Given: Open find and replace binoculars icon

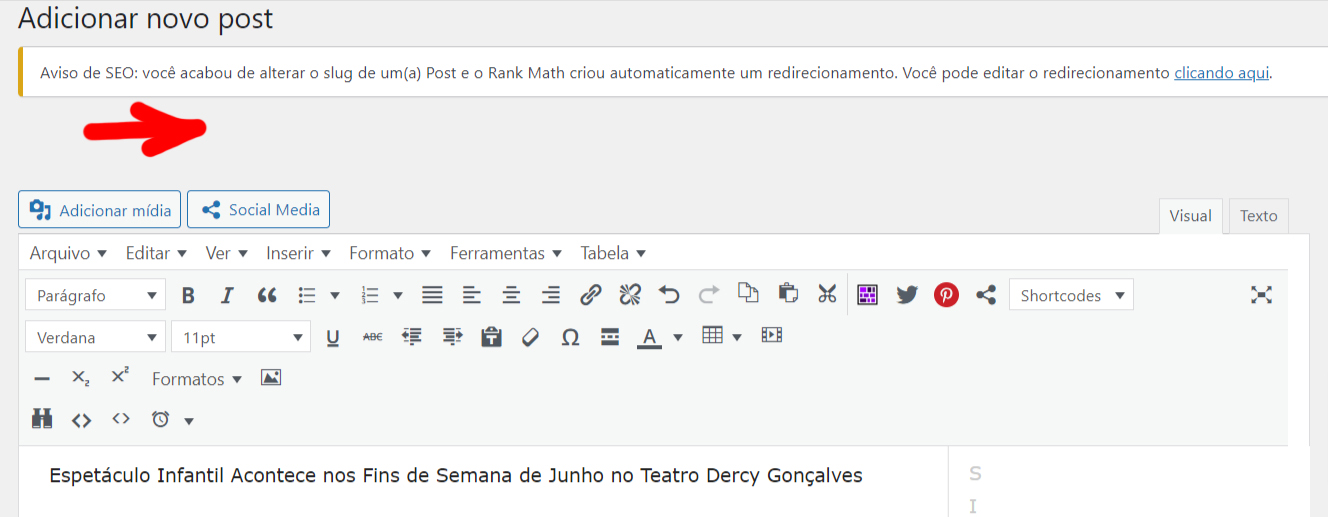Looking at the screenshot, I should tap(42, 420).
